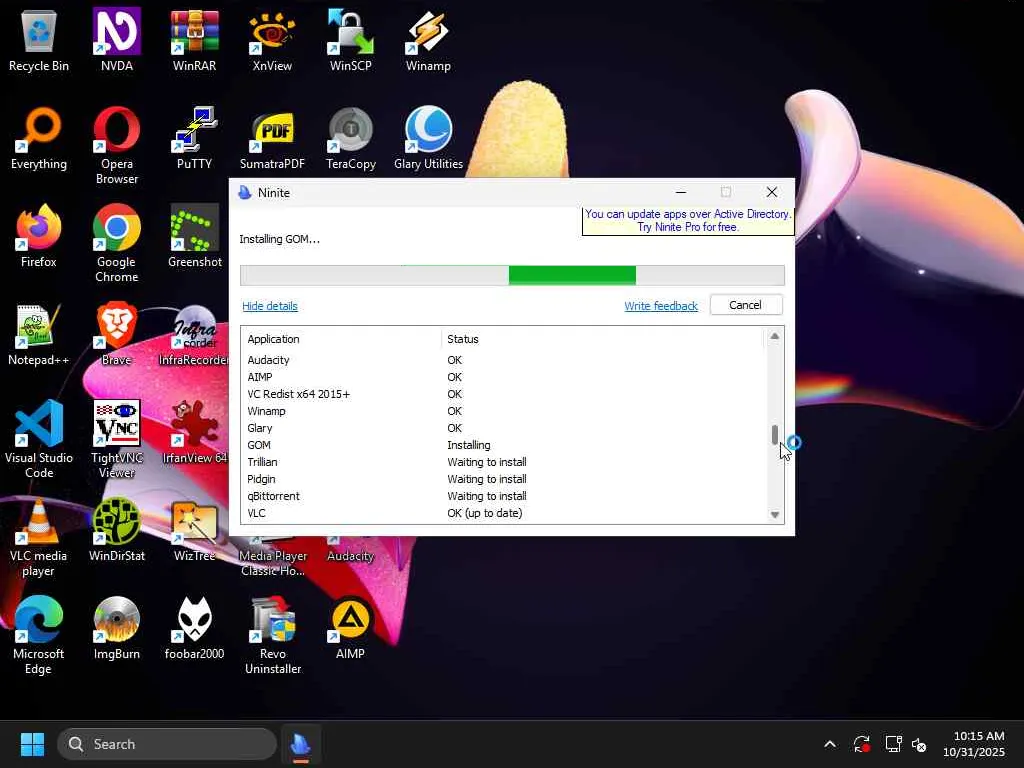The image size is (1024, 768).
Task: Select the WinRAR desktop shortcut
Action: 195,40
